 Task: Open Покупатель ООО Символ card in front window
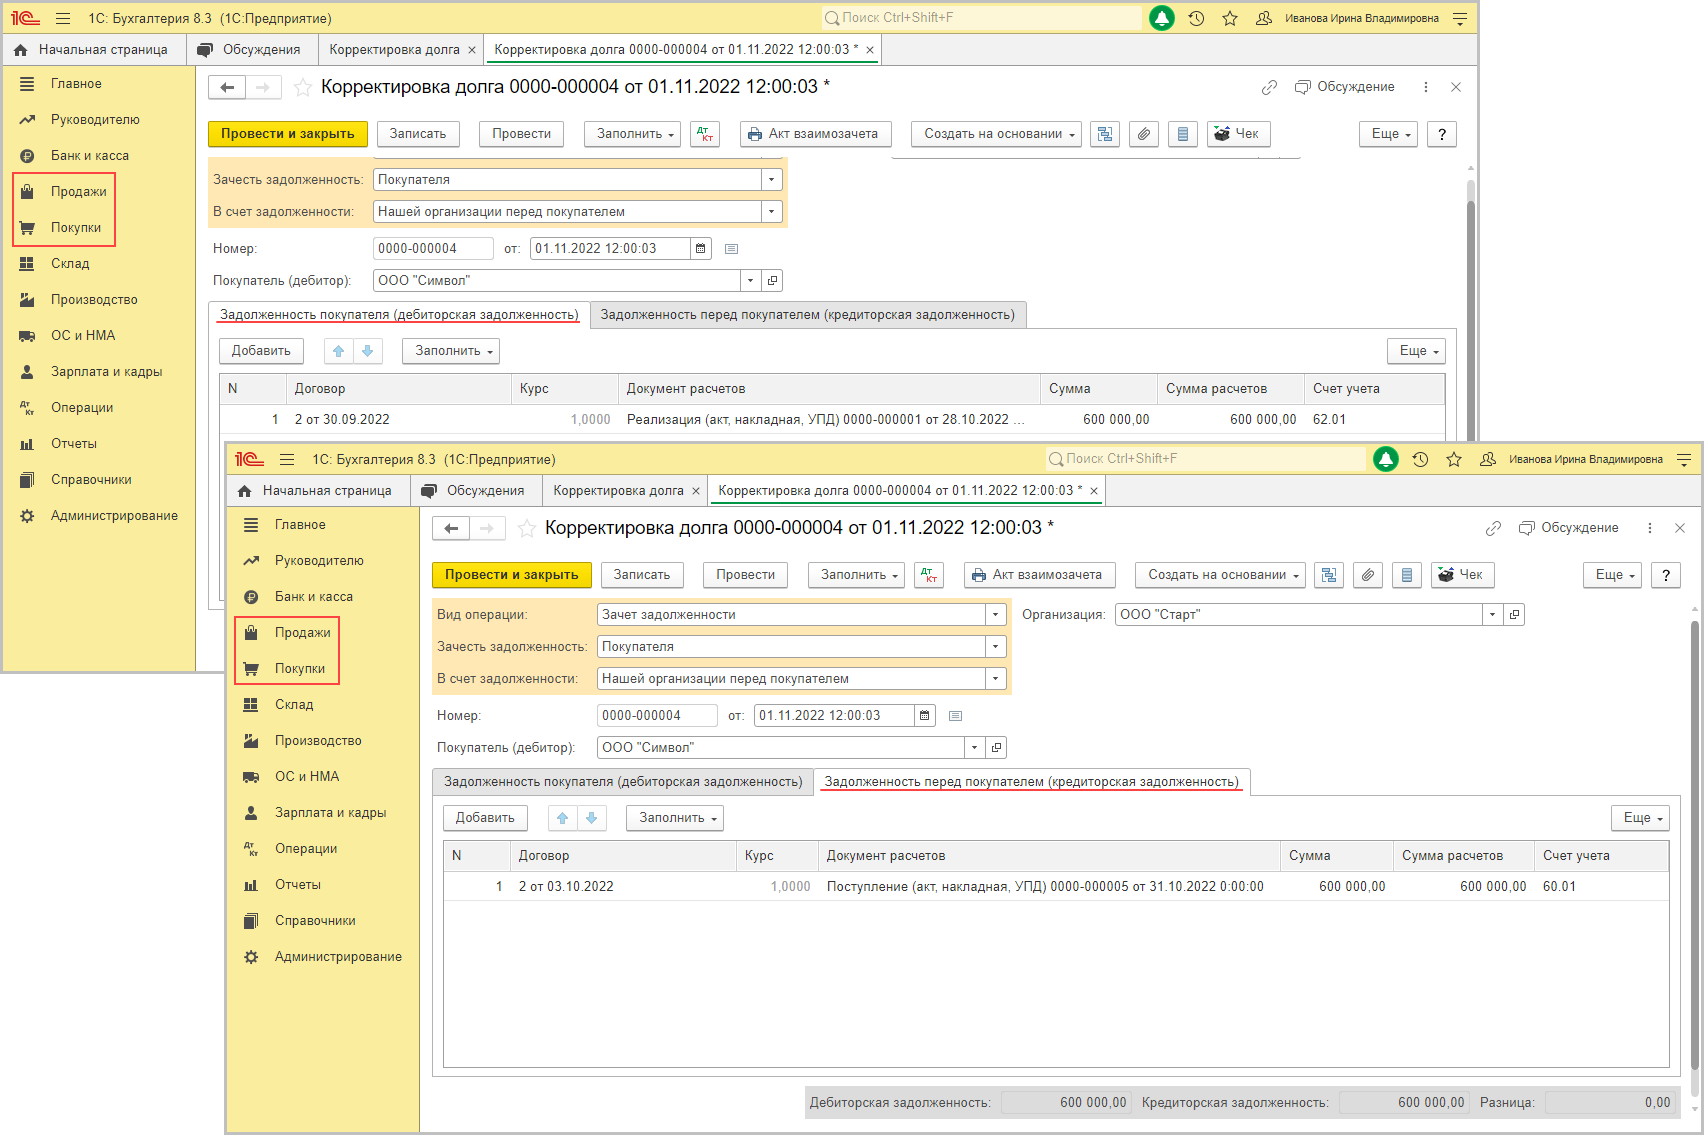click(996, 748)
